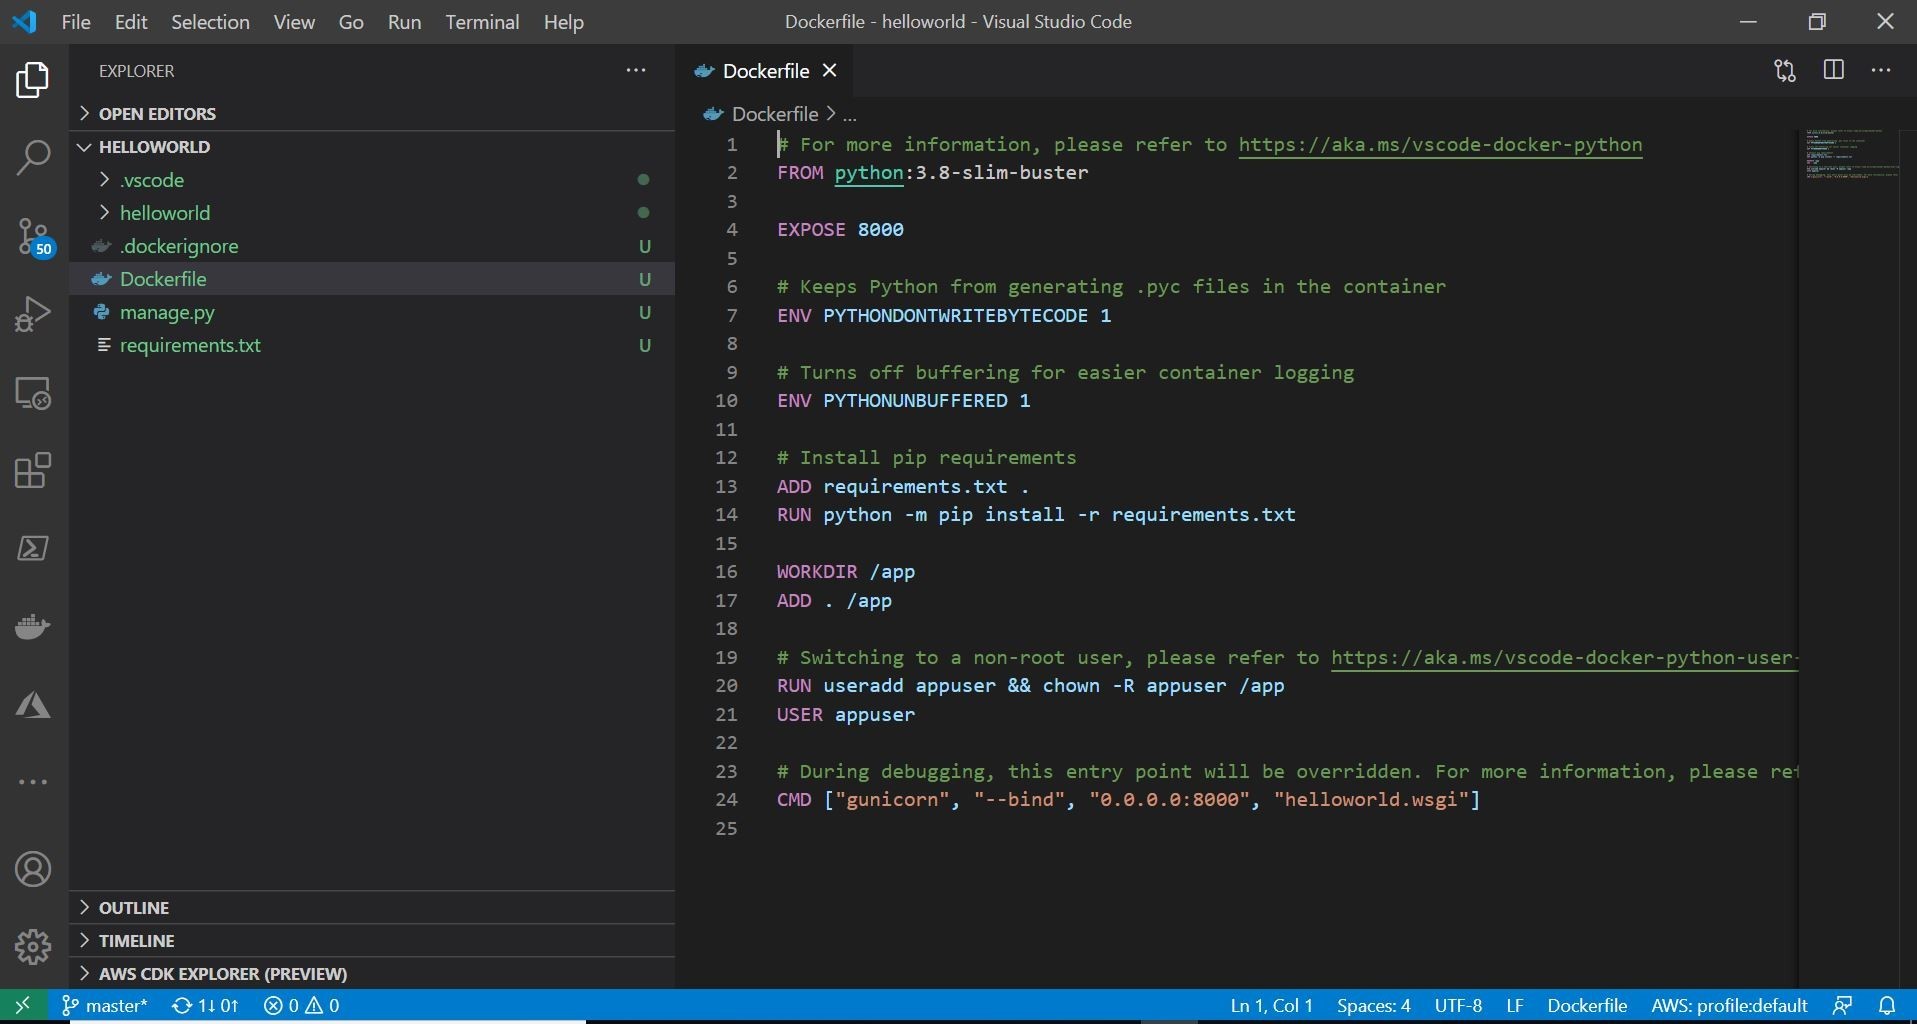Viewport: 1917px width, 1024px height.
Task: Change end of line sequence LF
Action: 1515,1005
